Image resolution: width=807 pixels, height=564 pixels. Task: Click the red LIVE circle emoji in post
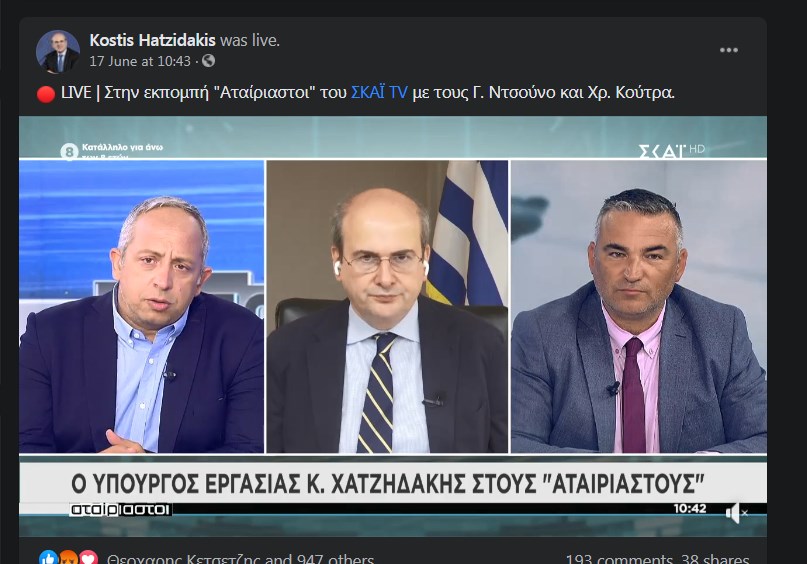[46, 94]
